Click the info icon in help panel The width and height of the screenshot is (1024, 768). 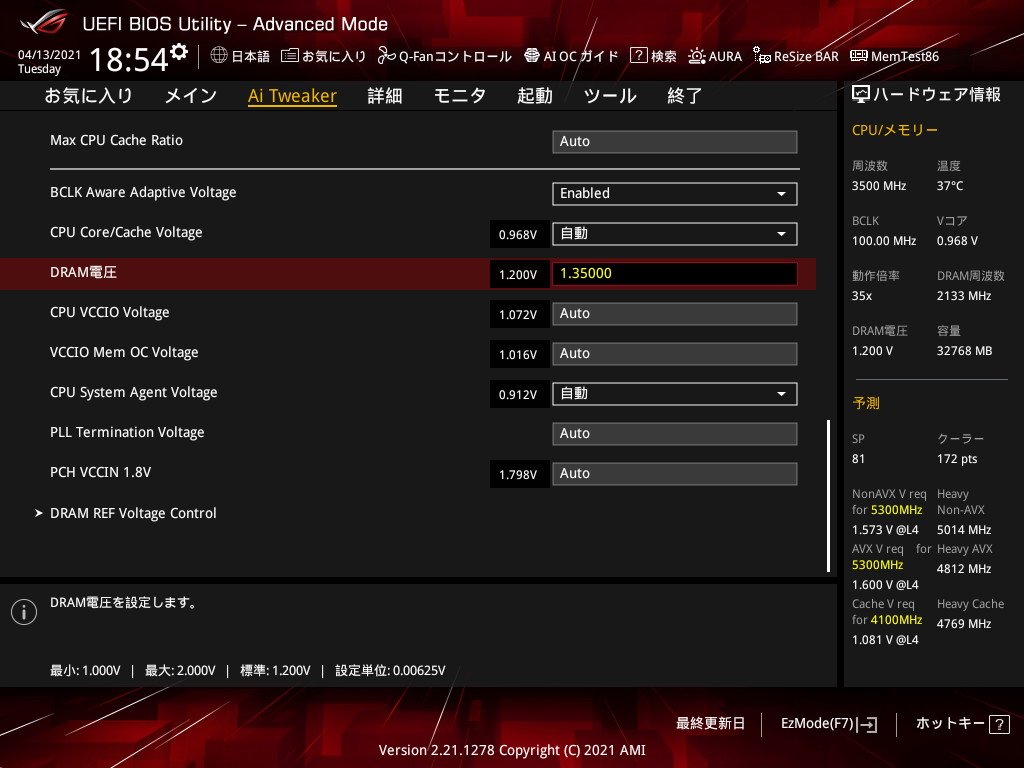[24, 612]
